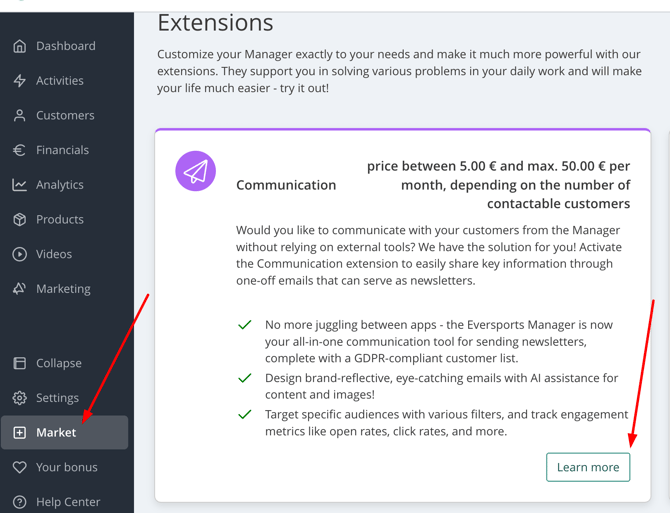Click the purple paper plane Communication icon
The width and height of the screenshot is (670, 513).
[196, 172]
